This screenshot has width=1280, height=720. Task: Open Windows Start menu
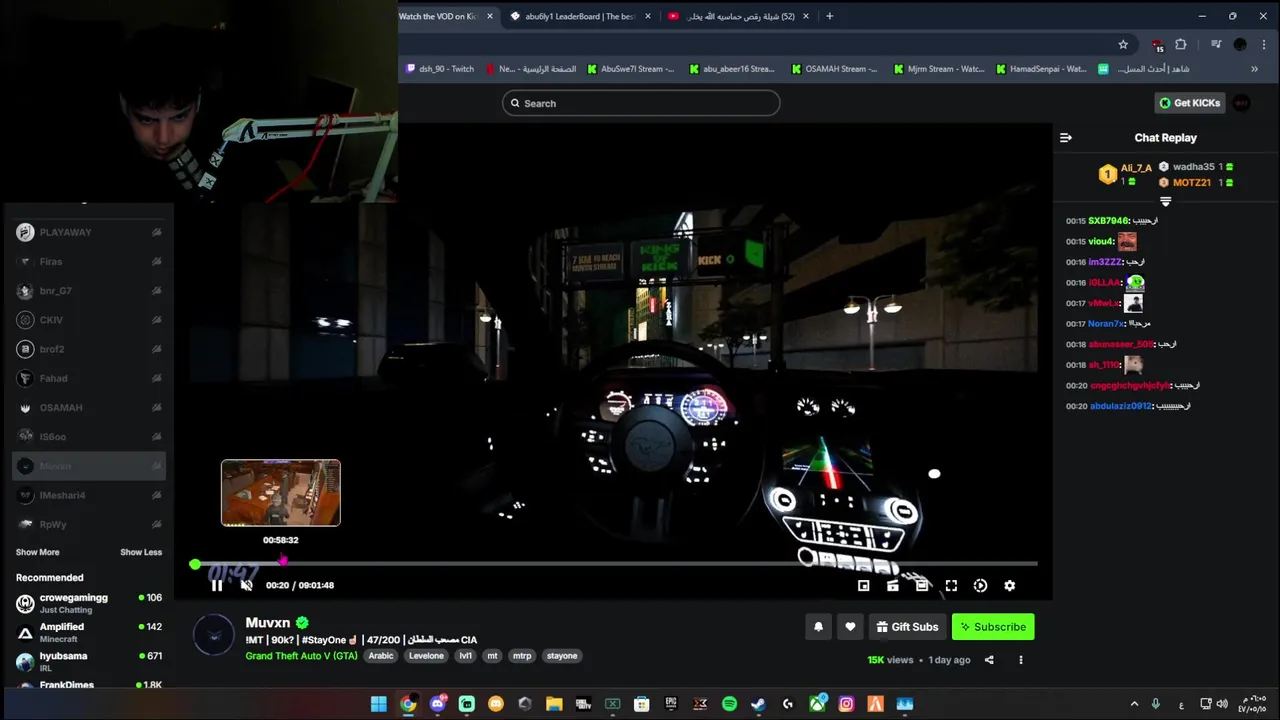point(378,704)
